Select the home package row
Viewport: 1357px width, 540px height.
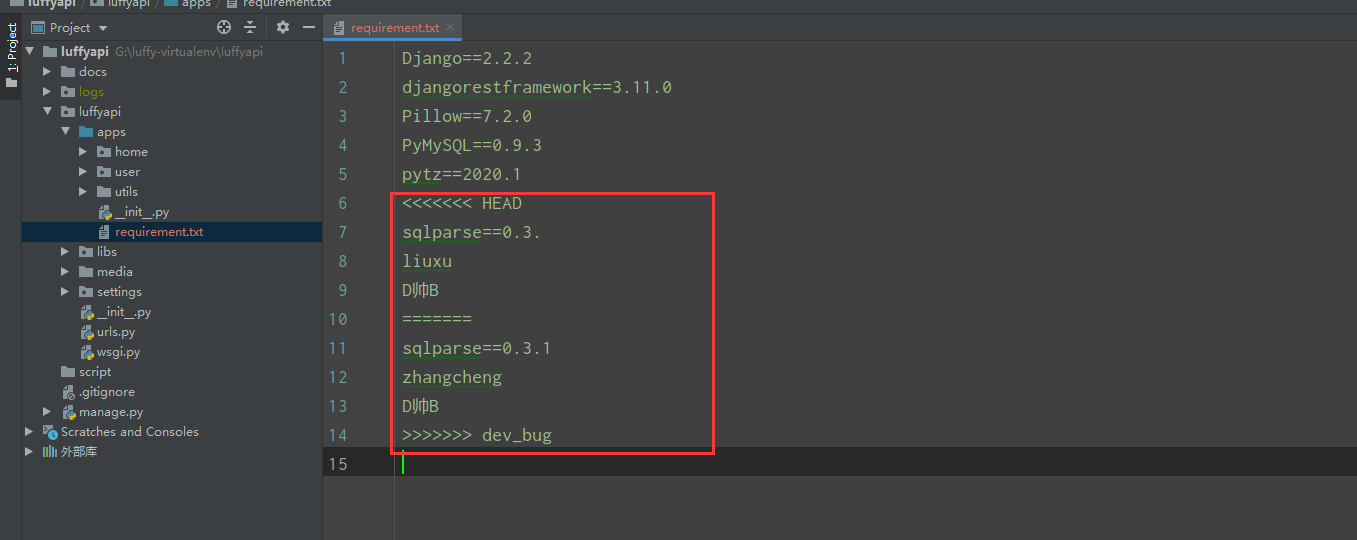(x=172, y=152)
